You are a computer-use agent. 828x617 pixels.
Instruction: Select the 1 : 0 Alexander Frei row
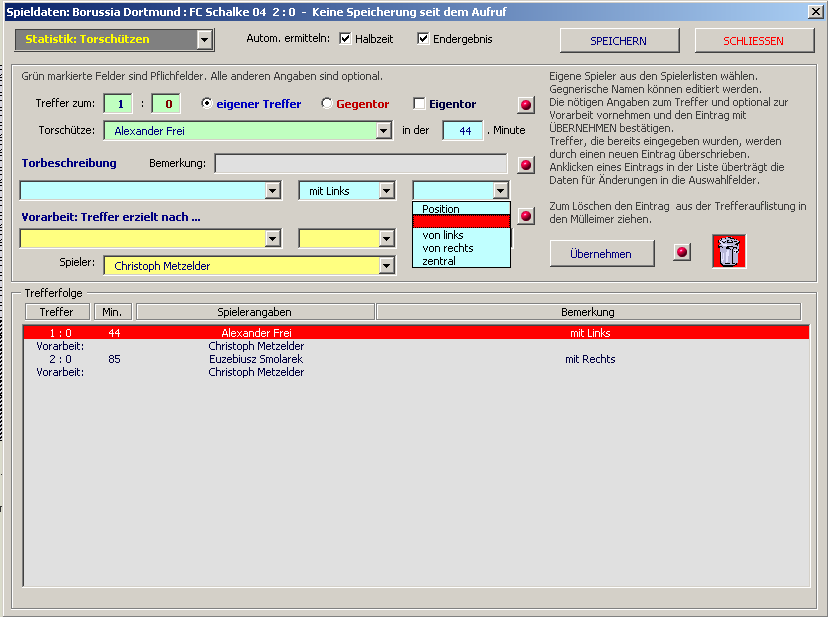coord(416,333)
